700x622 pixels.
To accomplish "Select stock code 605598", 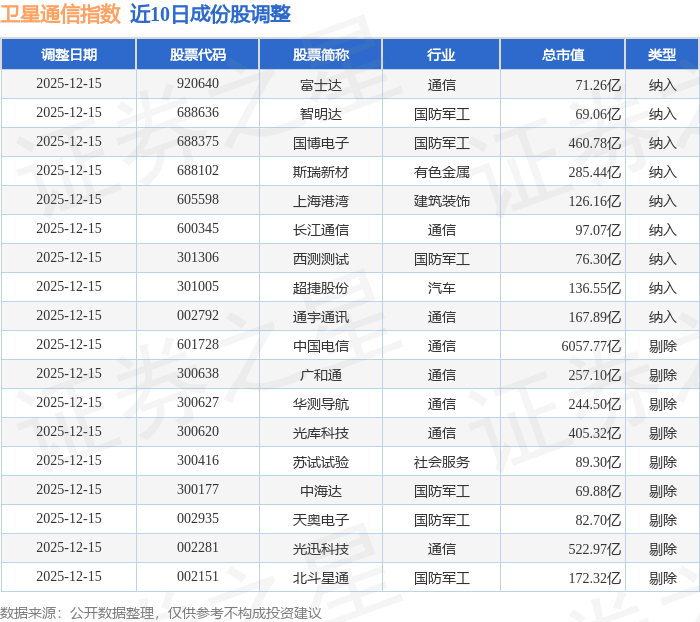I will point(198,200).
